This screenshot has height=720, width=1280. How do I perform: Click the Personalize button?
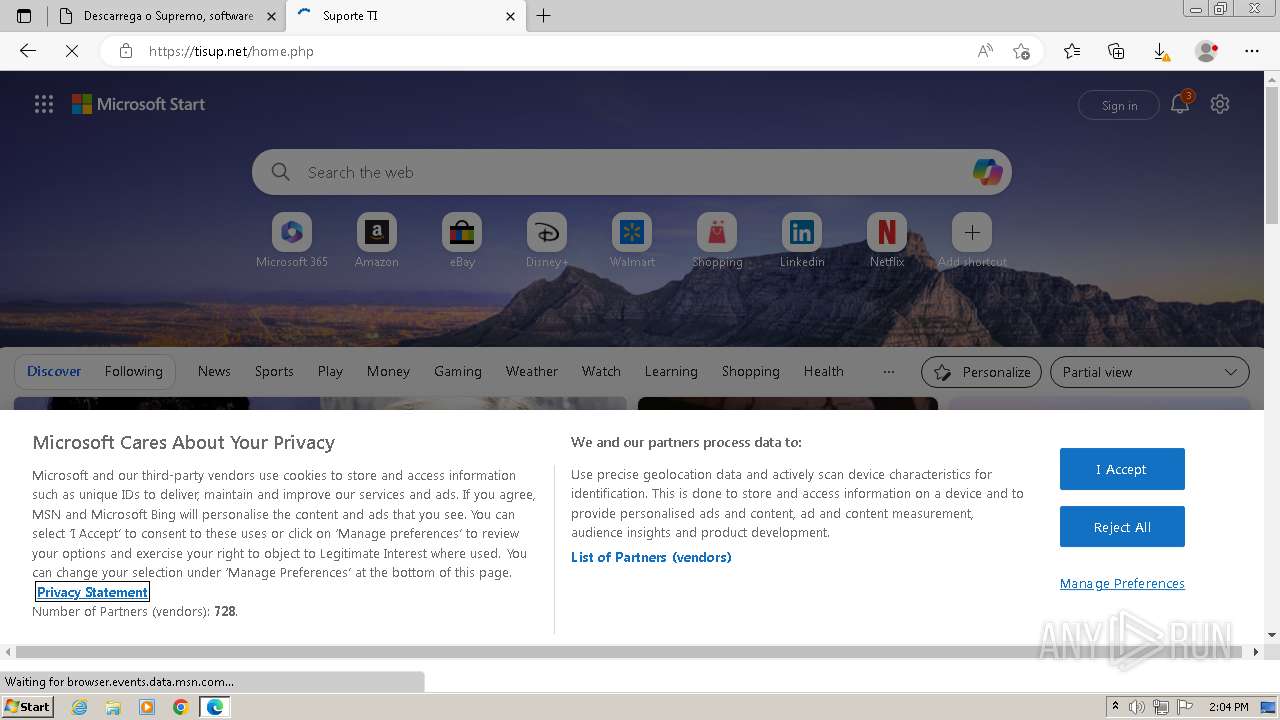tap(981, 372)
